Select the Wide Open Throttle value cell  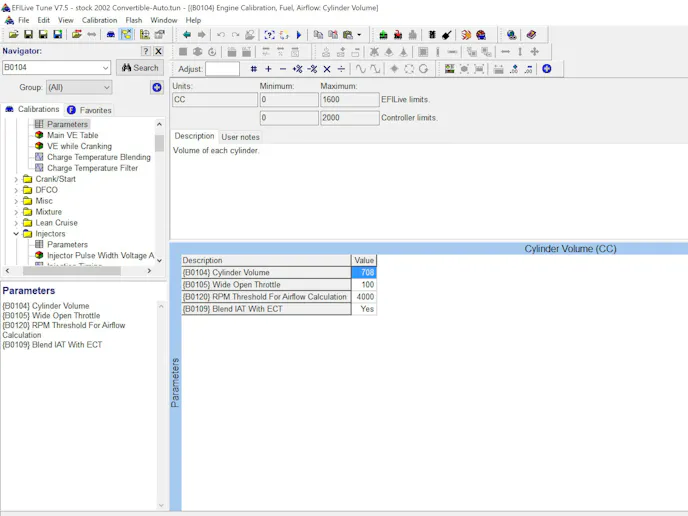click(363, 285)
